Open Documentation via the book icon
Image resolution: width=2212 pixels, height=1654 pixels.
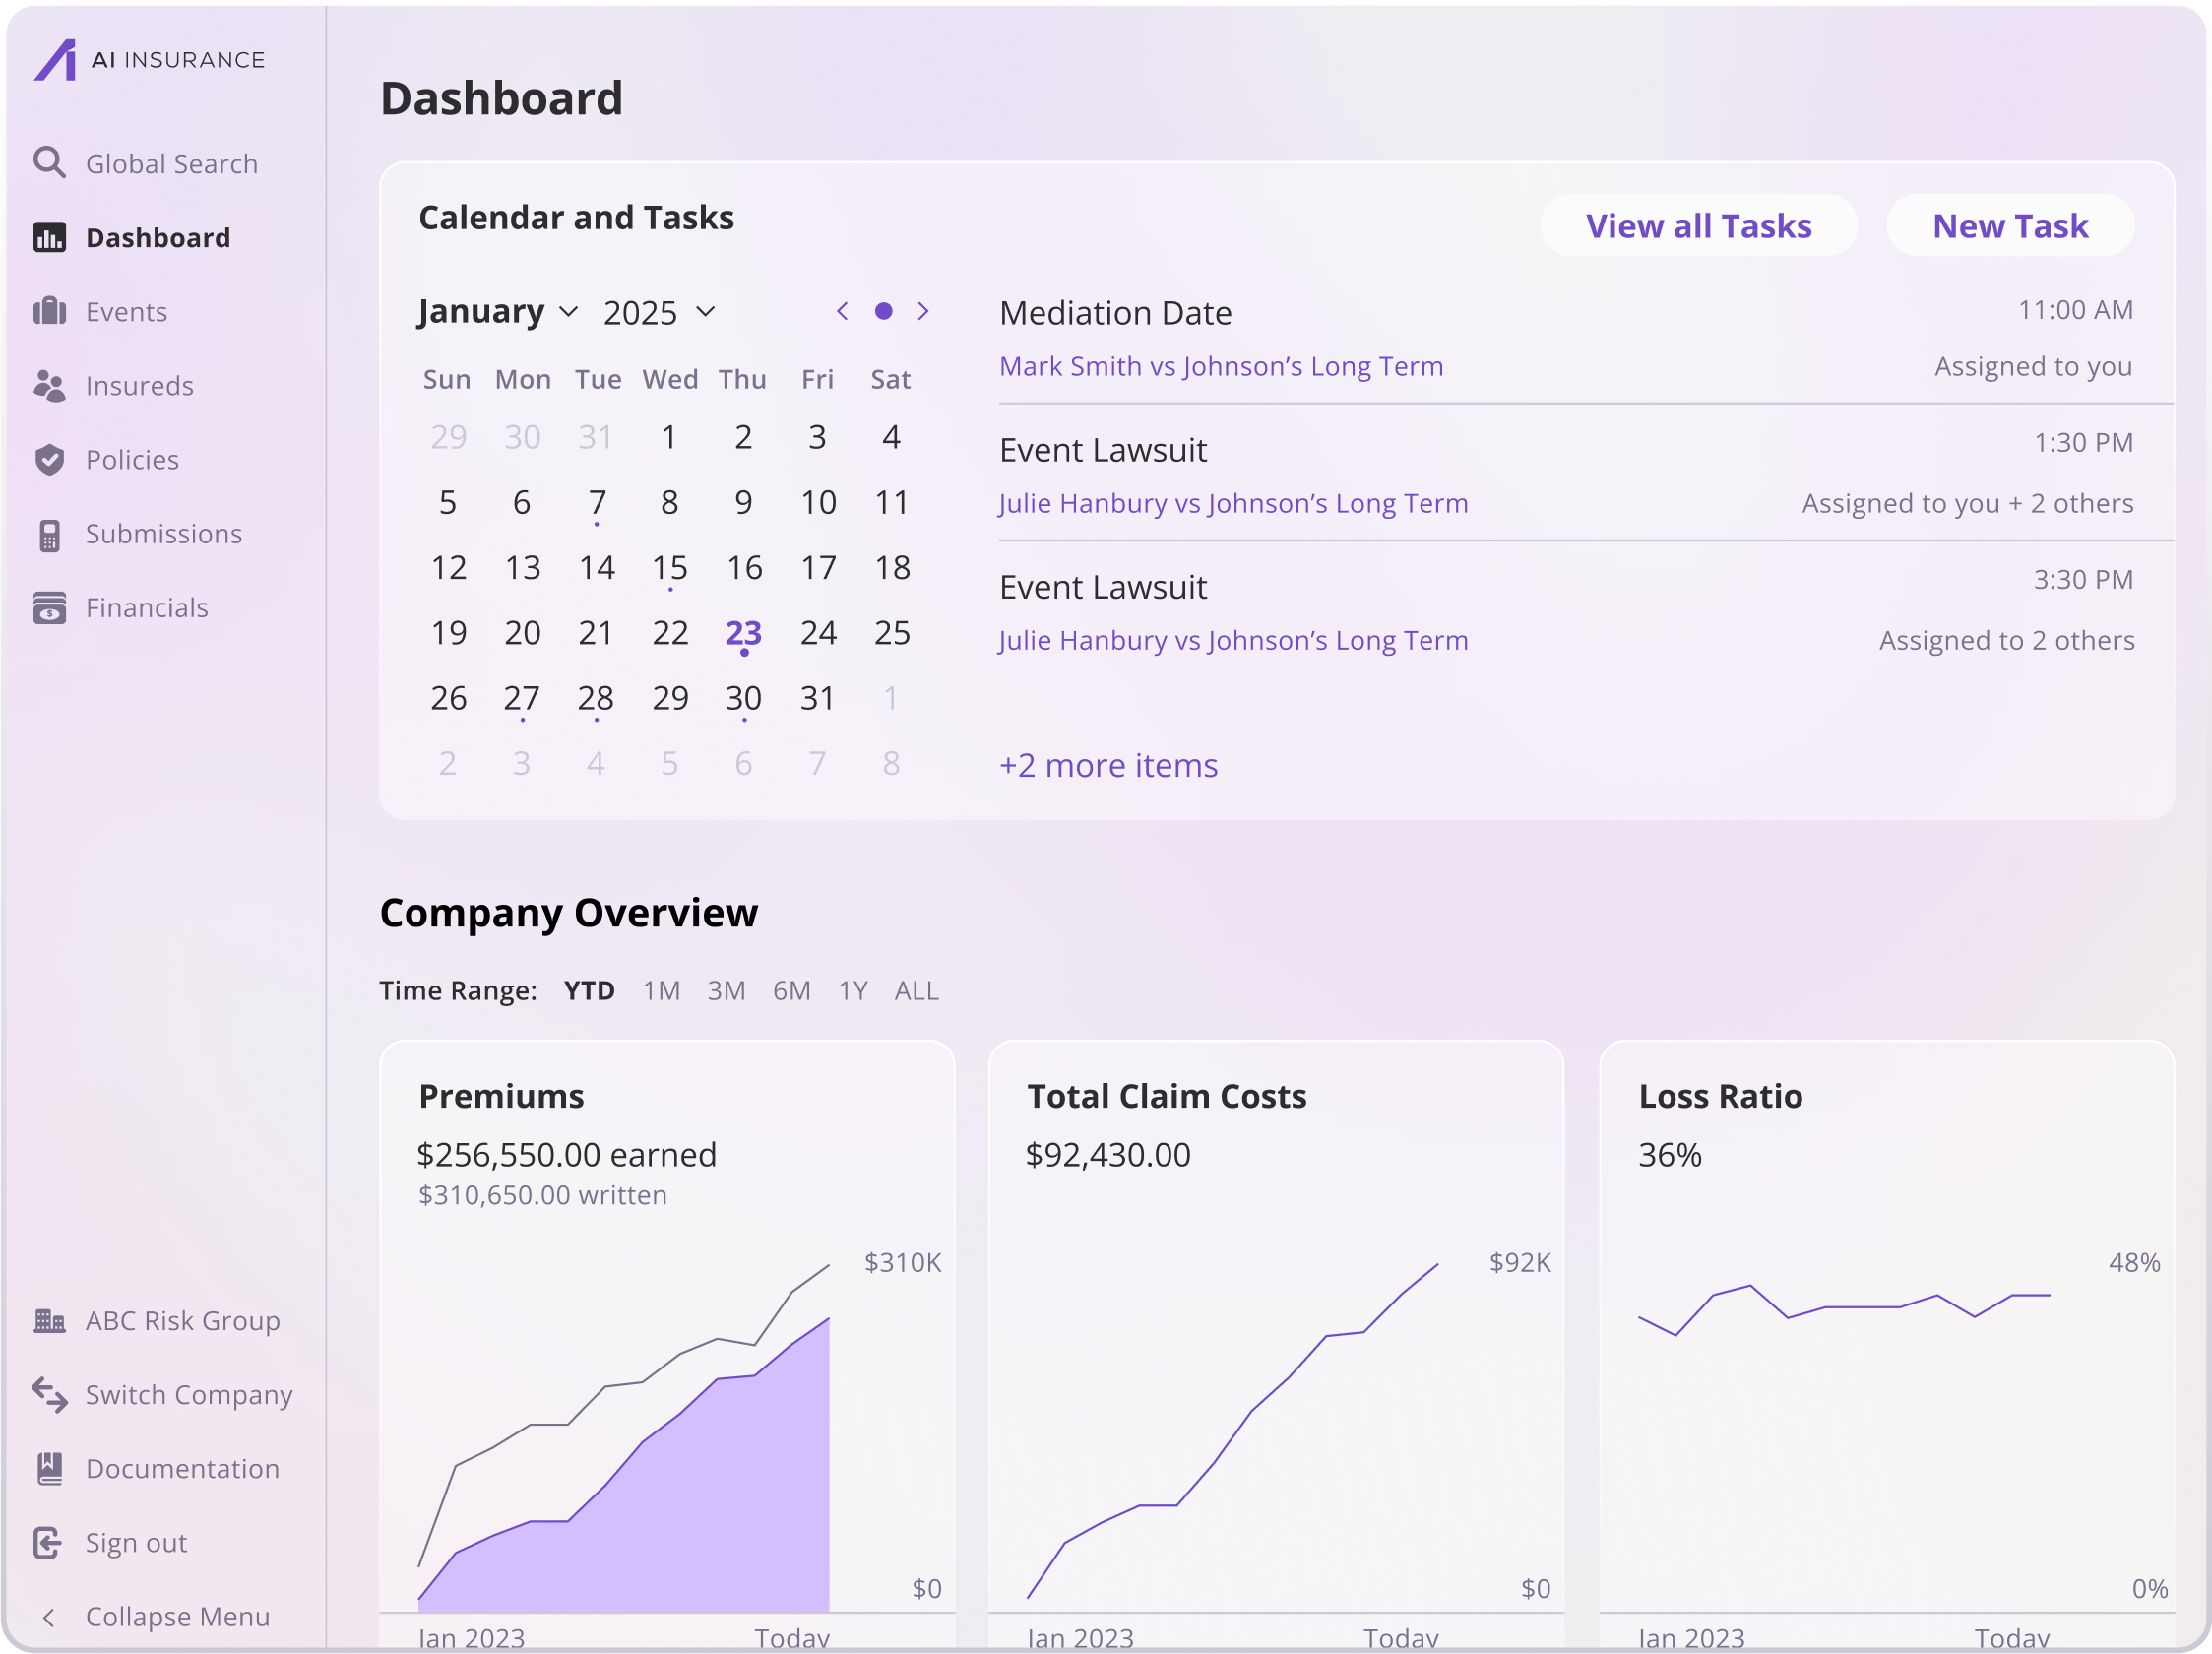point(51,1468)
